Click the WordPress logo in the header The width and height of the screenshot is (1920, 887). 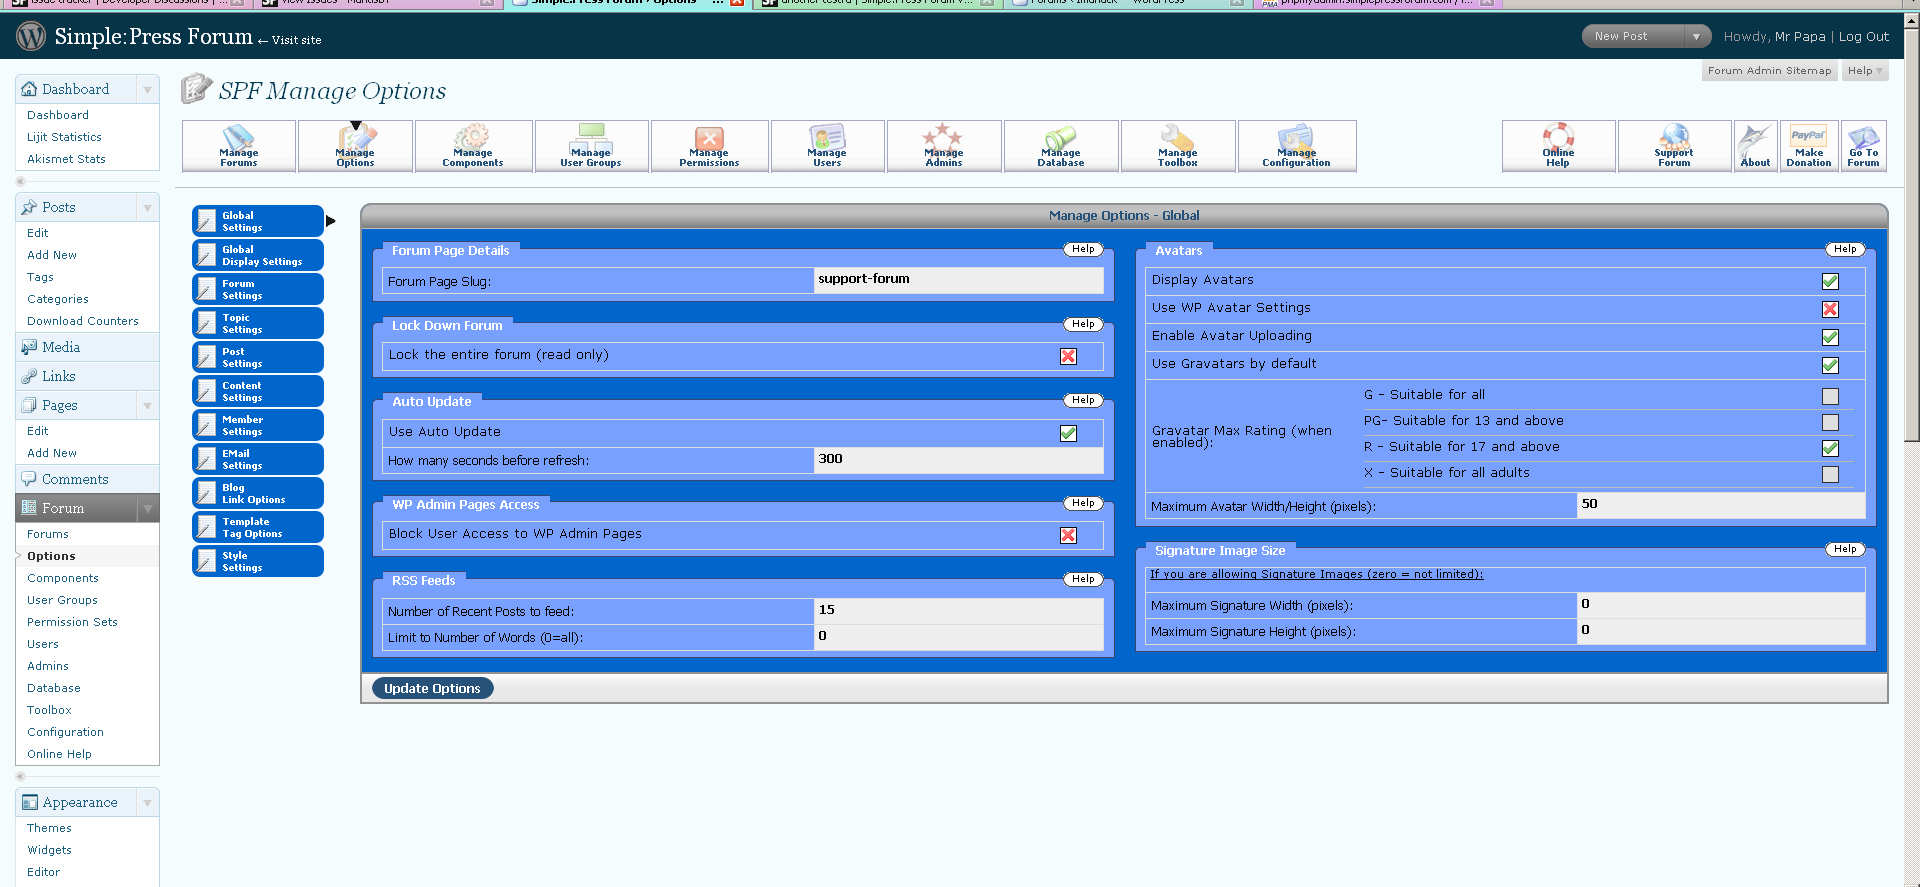31,36
